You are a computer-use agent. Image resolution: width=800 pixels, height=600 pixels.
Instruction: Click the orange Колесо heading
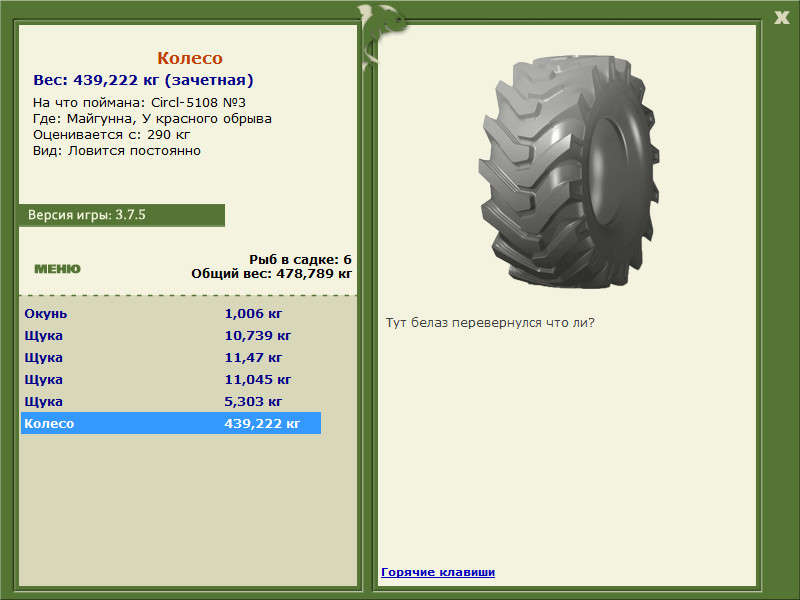coord(190,58)
